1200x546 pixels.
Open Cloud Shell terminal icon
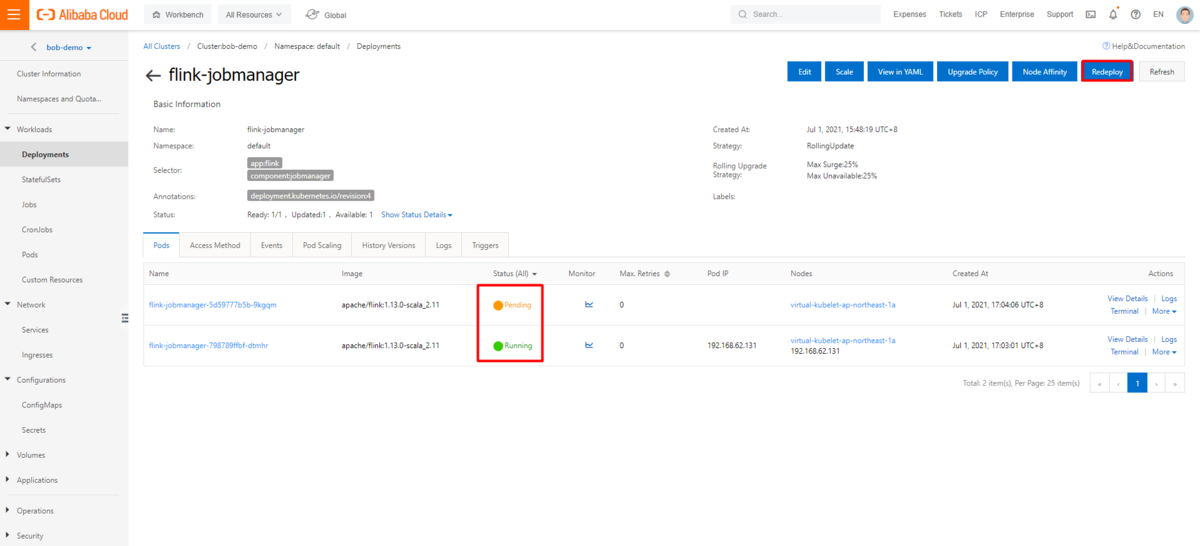tap(1090, 15)
